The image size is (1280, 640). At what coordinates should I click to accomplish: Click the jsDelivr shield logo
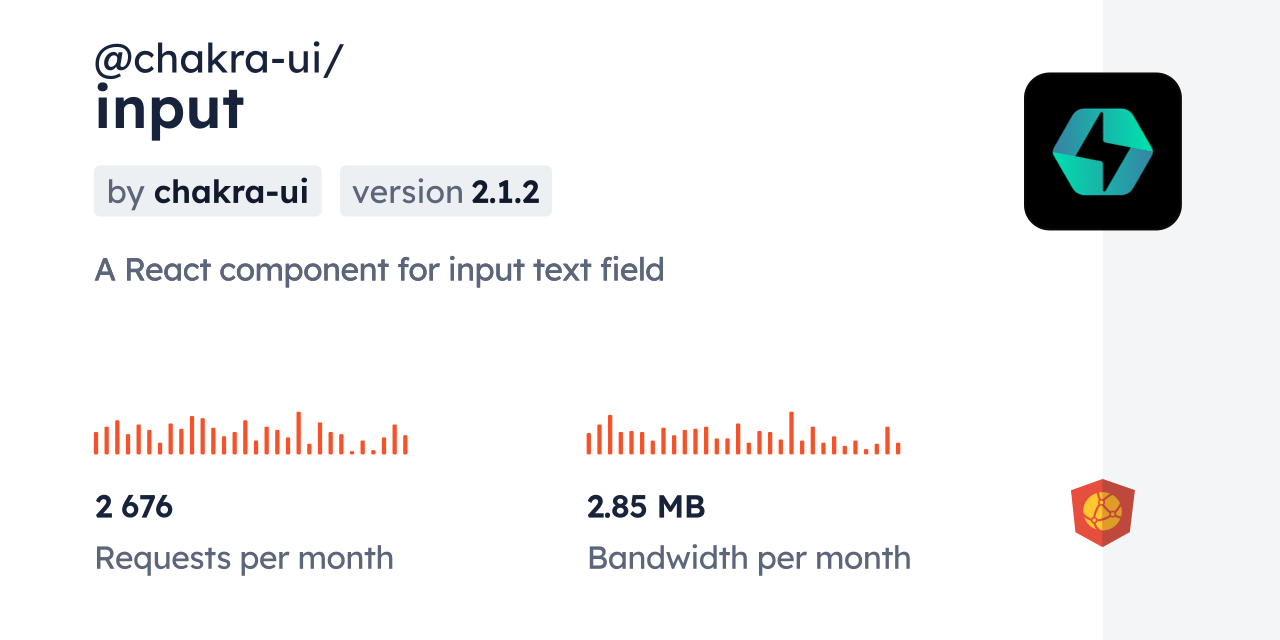click(x=1102, y=512)
